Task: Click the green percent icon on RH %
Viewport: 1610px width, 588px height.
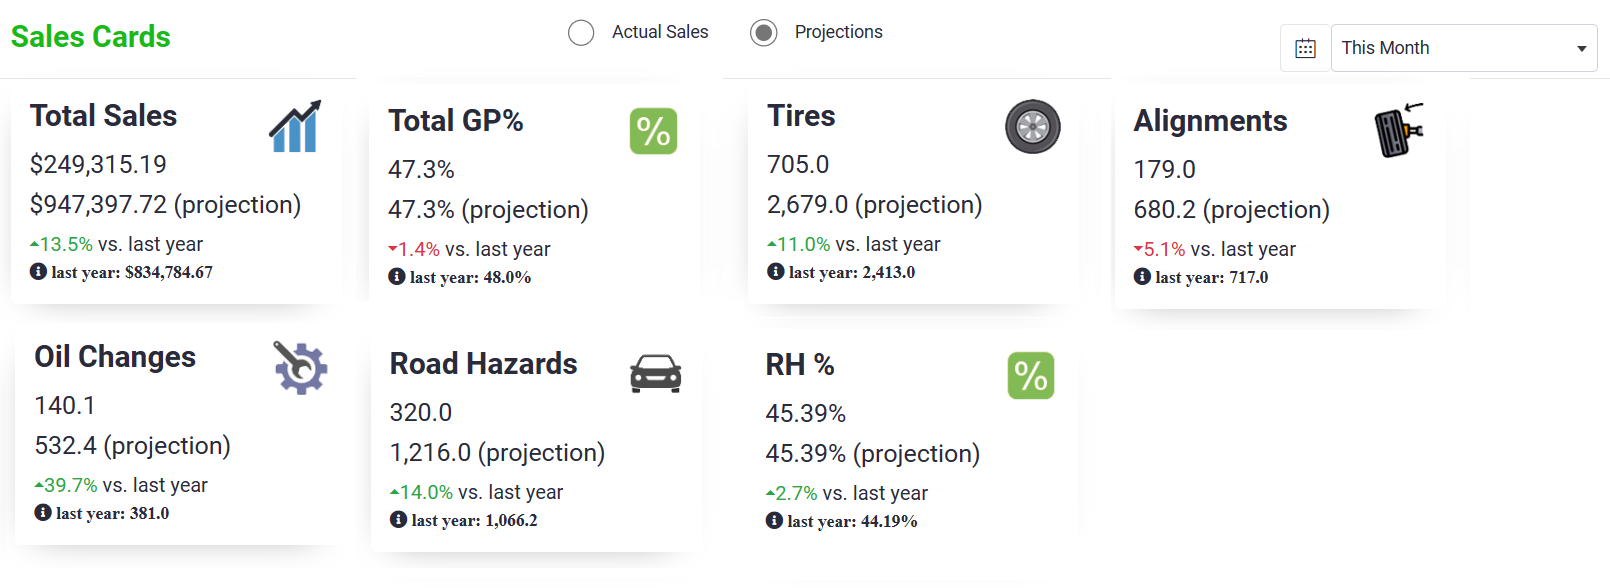Action: click(x=1031, y=376)
